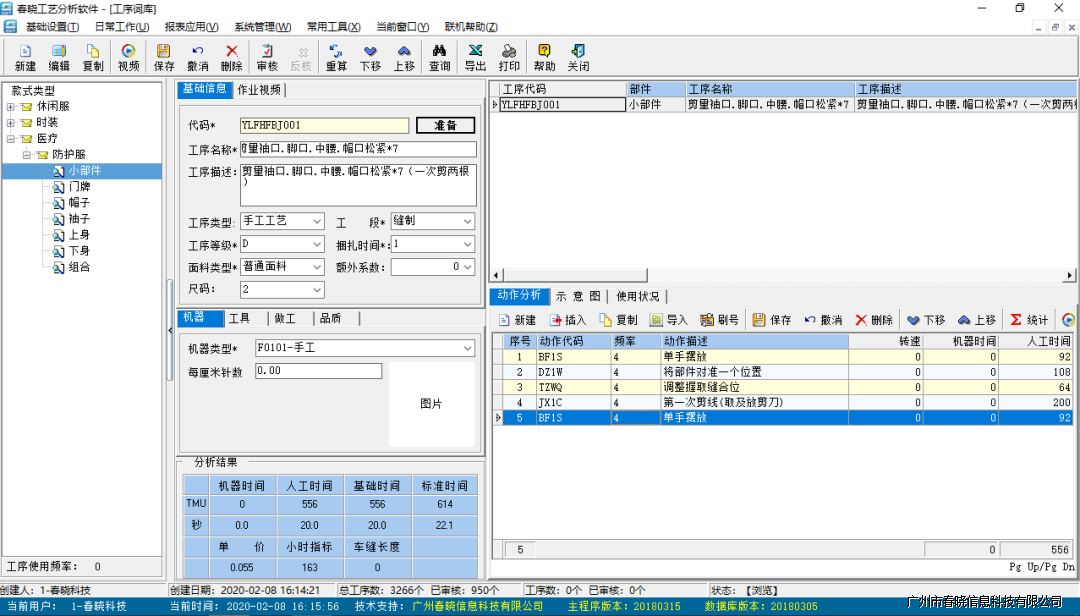Switch to the 作业视频 tab
Image resolution: width=1080 pixels, height=616 pixels.
tap(258, 90)
